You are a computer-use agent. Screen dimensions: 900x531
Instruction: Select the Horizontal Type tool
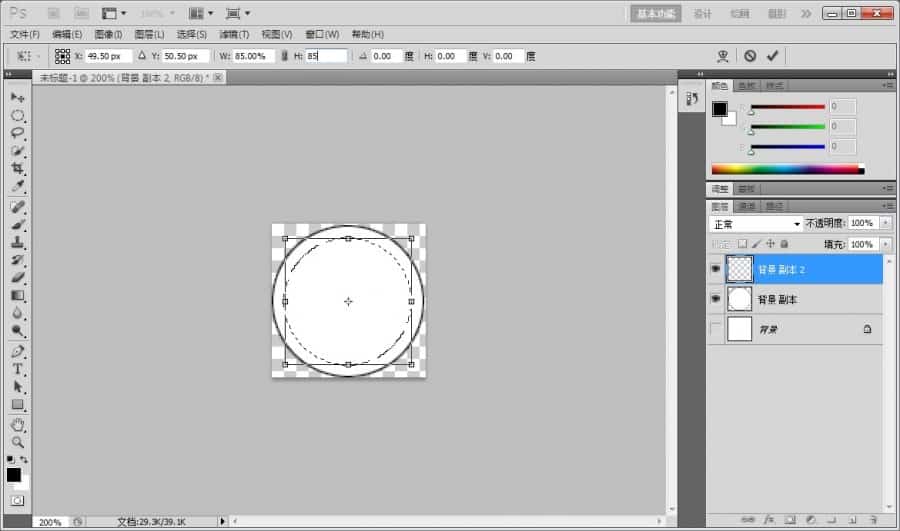(x=17, y=369)
